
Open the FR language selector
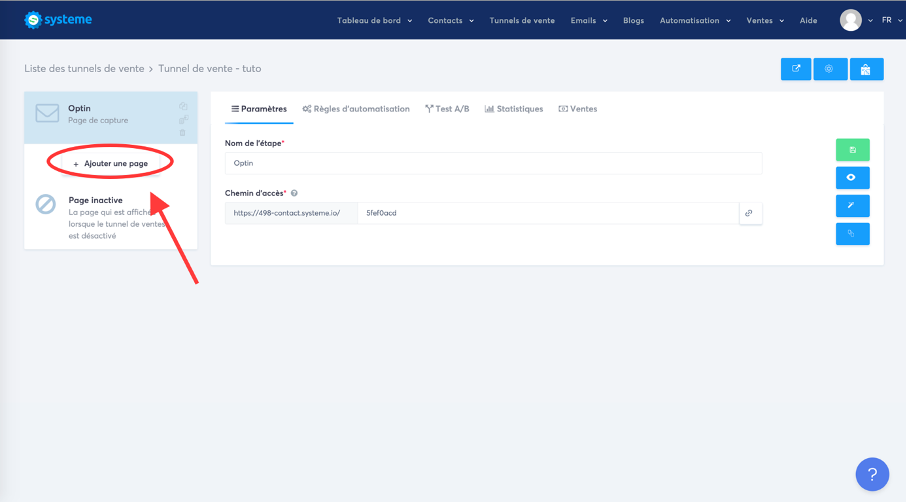pyautogui.click(x=892, y=20)
